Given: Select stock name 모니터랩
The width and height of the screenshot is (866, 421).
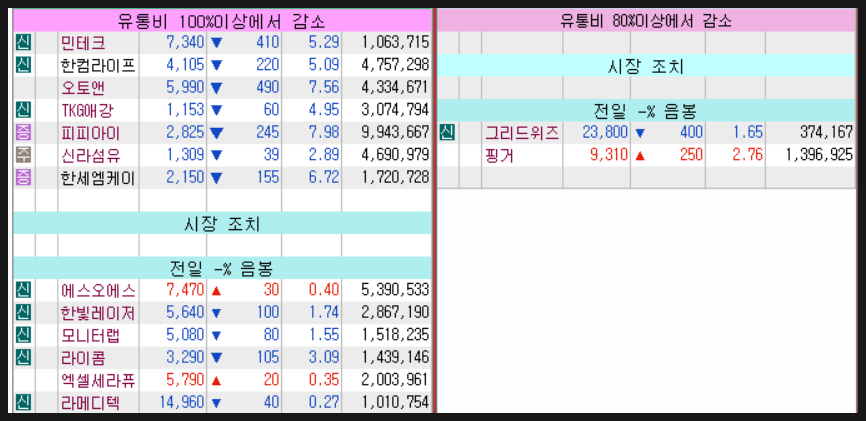Looking at the screenshot, I should 91,335.
